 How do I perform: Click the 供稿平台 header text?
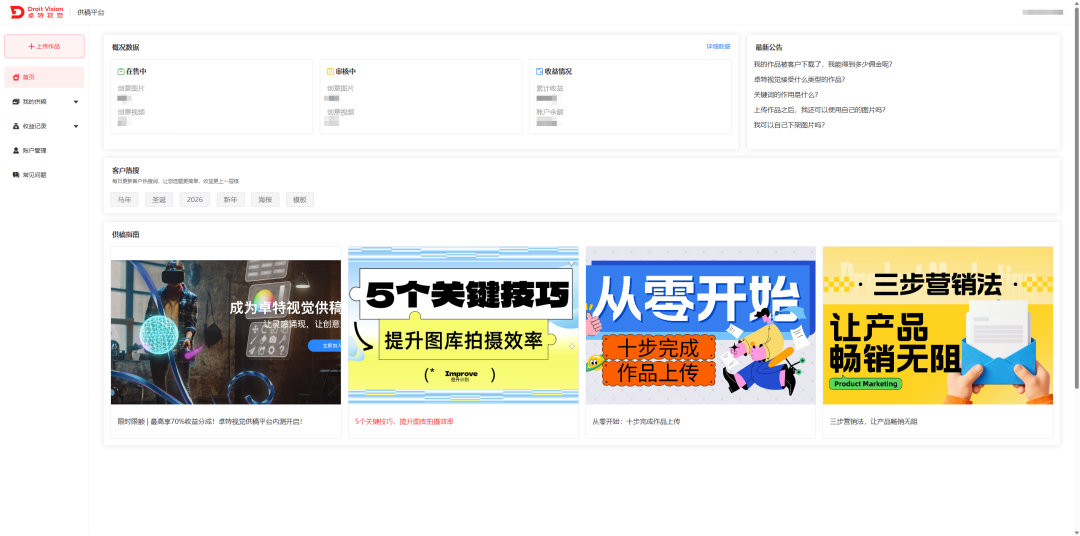[91, 12]
